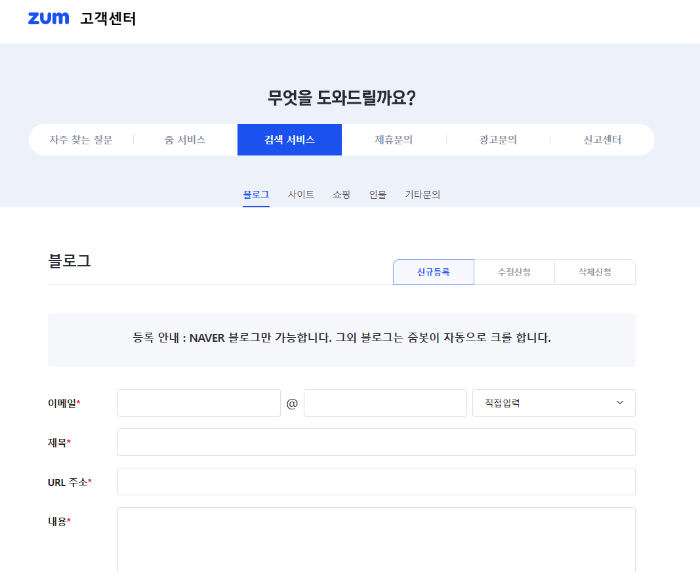Screen dimensions: 700x572
Task: Switch to the 줌 서비스 tab
Action: click(185, 140)
